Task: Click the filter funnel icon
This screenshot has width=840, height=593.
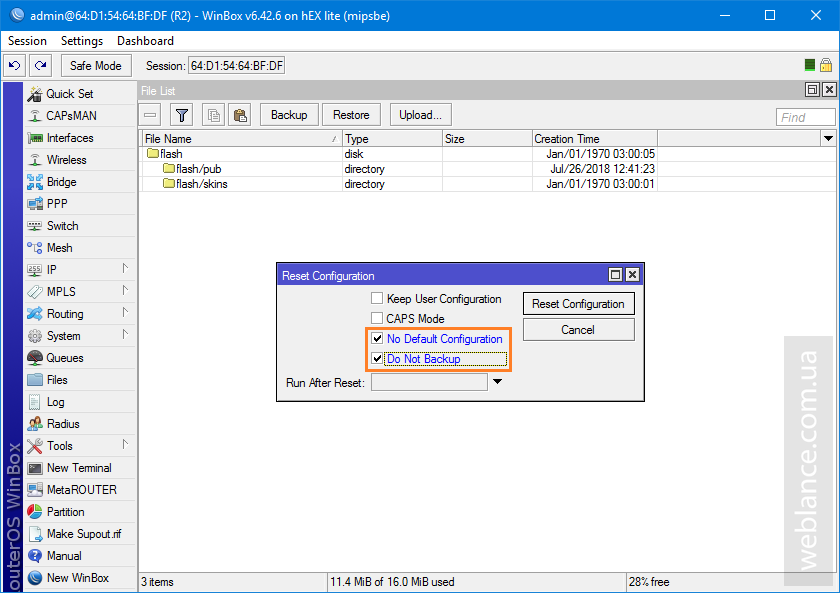Action: click(x=182, y=115)
